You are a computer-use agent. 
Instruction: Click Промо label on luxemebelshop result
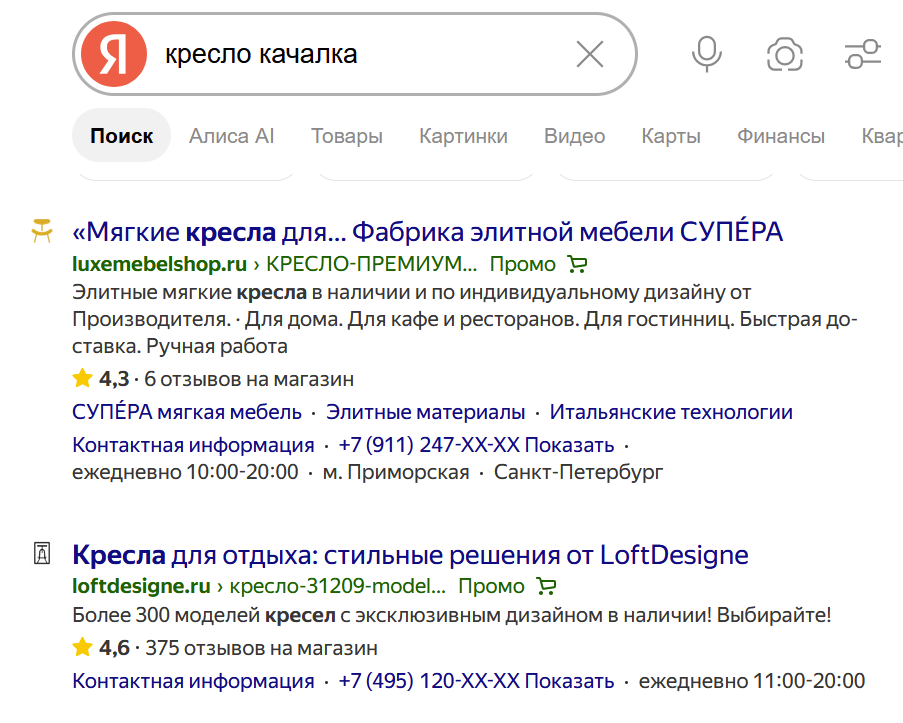pyautogui.click(x=522, y=264)
